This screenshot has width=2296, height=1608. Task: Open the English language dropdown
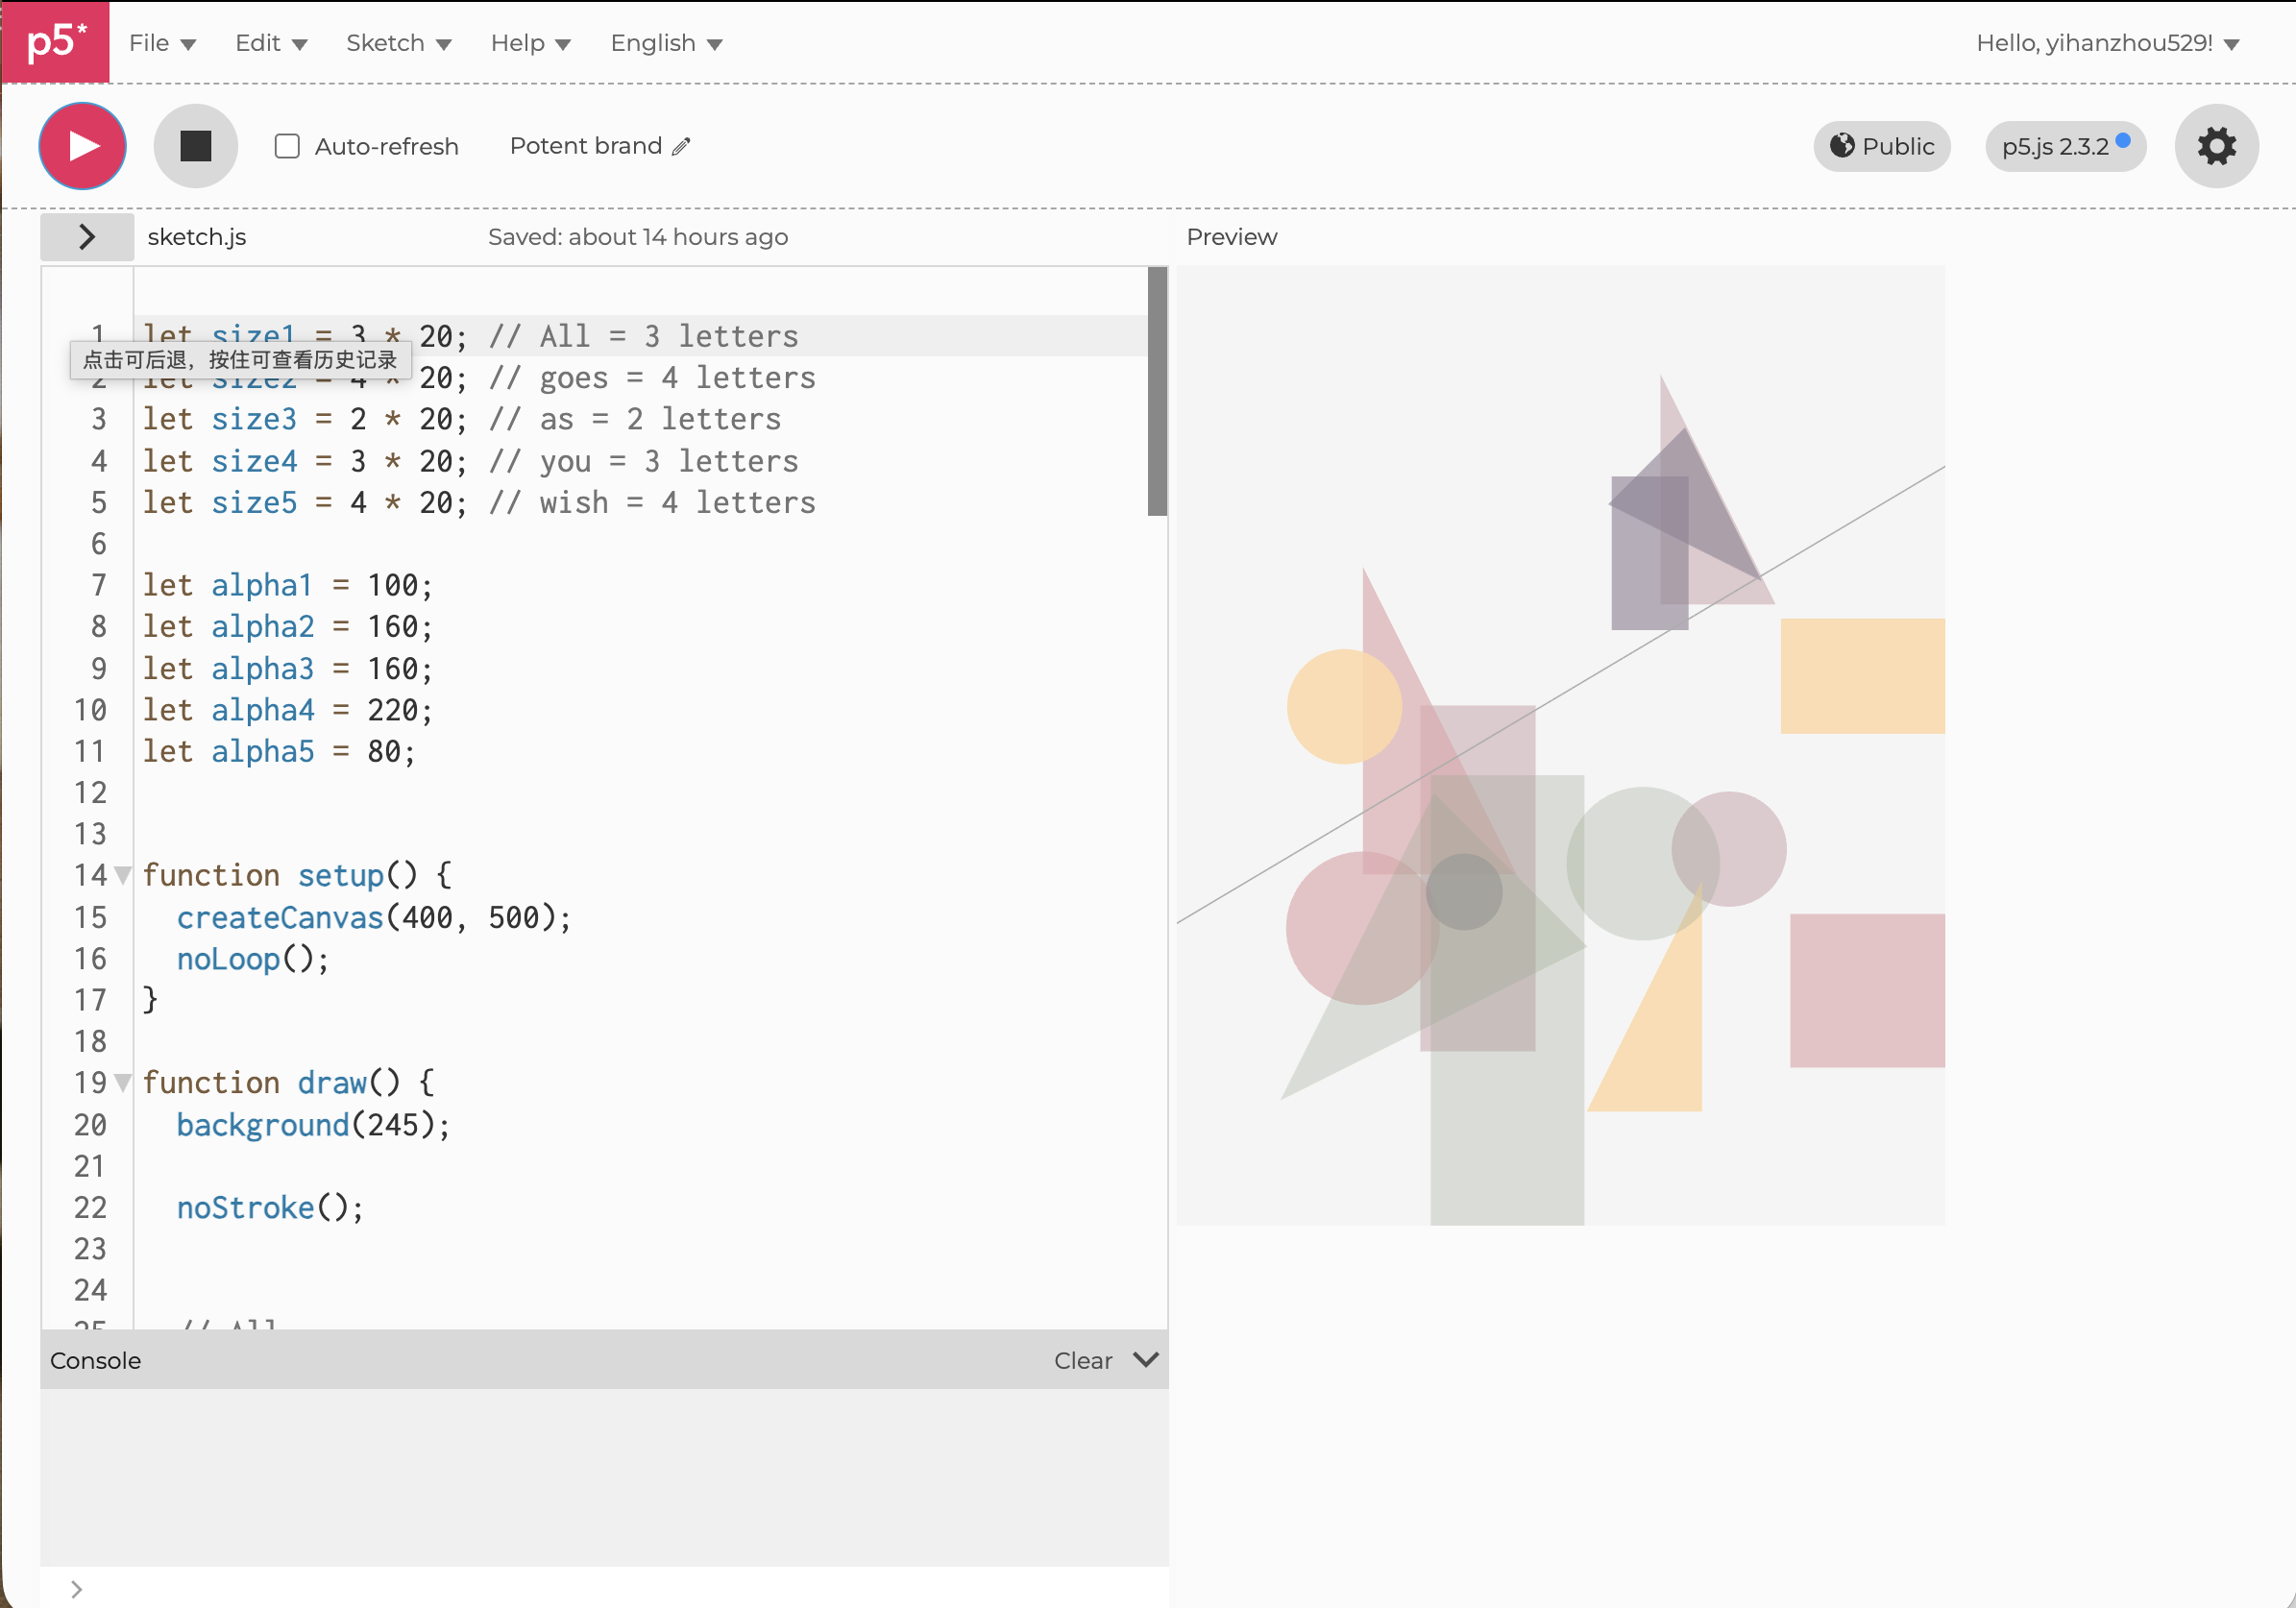tap(666, 43)
